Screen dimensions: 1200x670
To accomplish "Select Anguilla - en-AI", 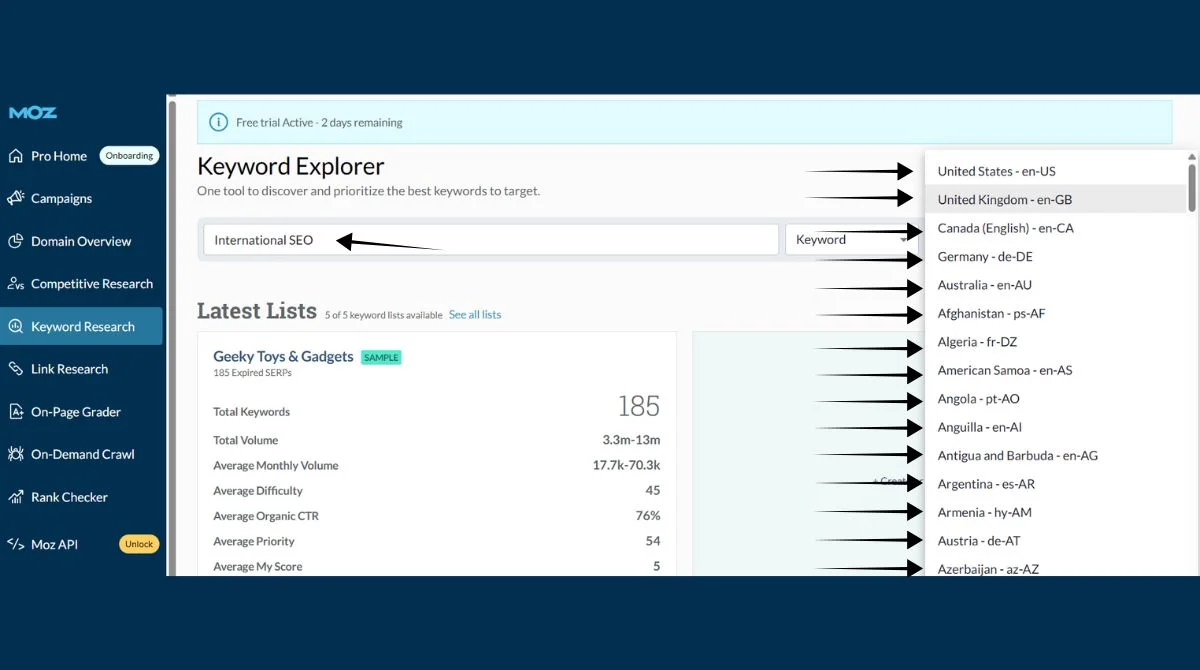I will point(1056,427).
